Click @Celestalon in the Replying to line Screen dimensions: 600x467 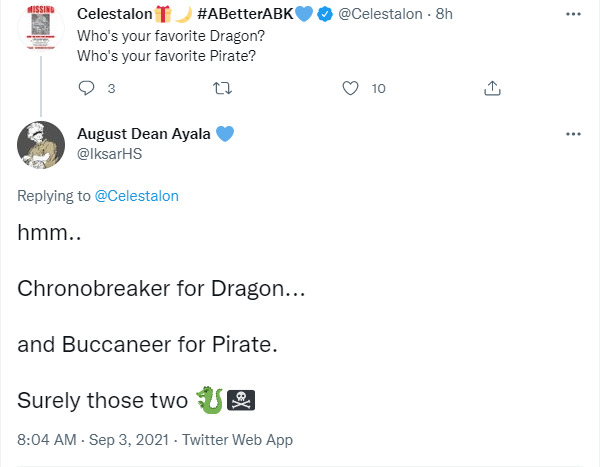click(x=136, y=196)
